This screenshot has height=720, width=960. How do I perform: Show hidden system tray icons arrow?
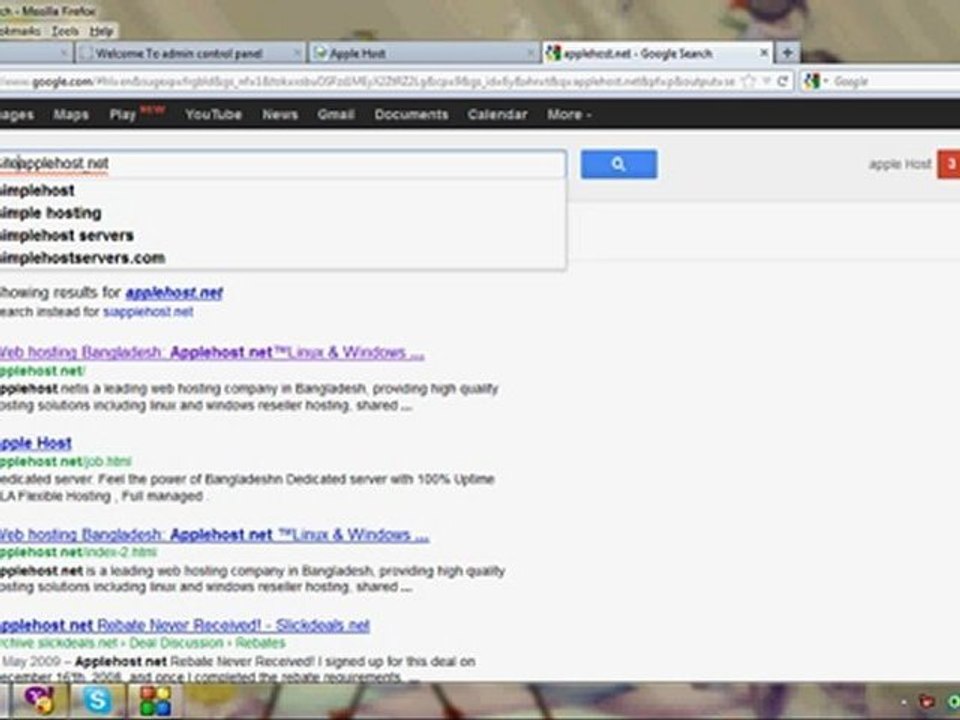(904, 702)
